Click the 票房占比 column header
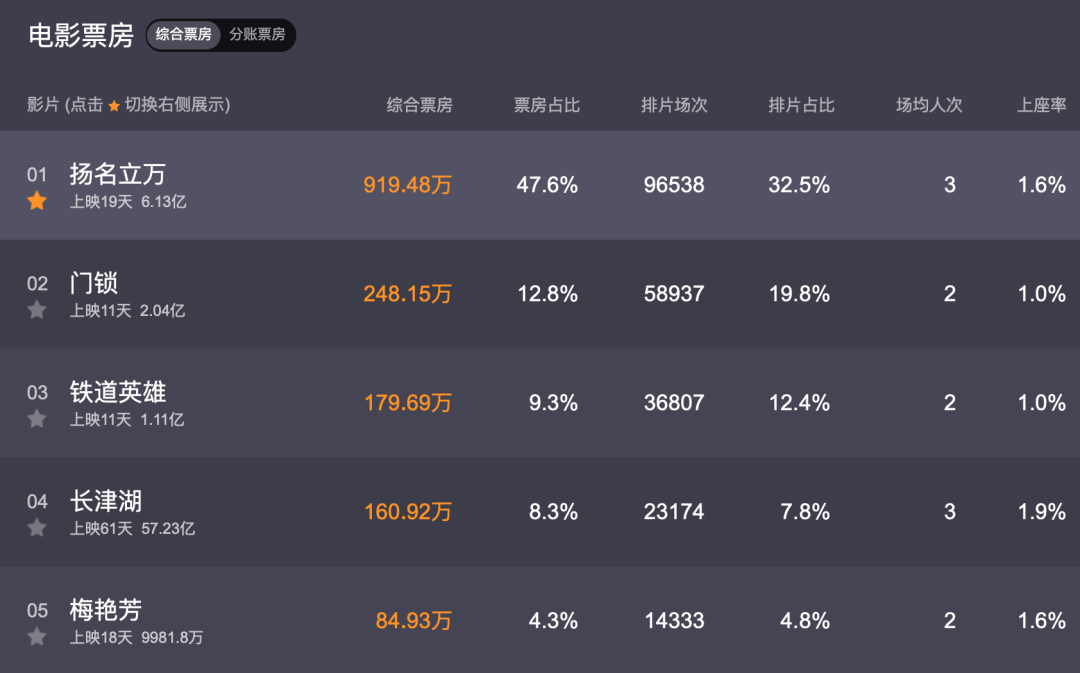Viewport: 1080px width, 673px height. [547, 105]
